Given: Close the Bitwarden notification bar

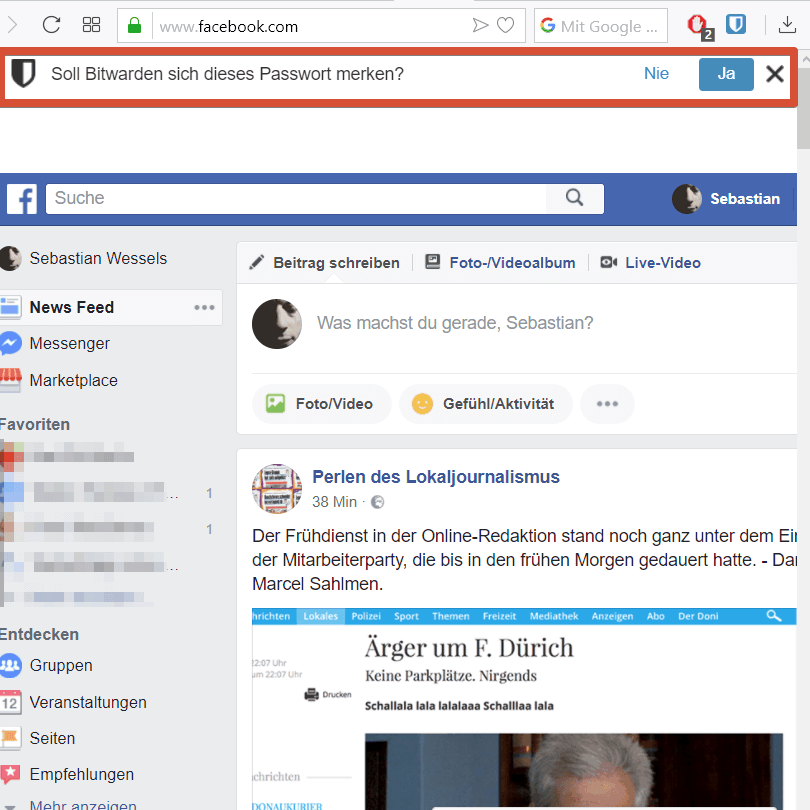Looking at the screenshot, I should pyautogui.click(x=775, y=74).
